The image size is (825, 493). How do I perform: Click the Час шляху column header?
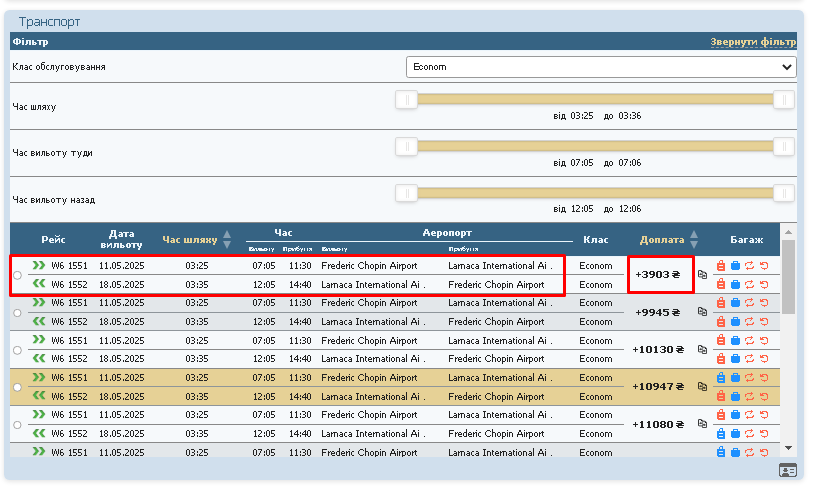tap(189, 240)
